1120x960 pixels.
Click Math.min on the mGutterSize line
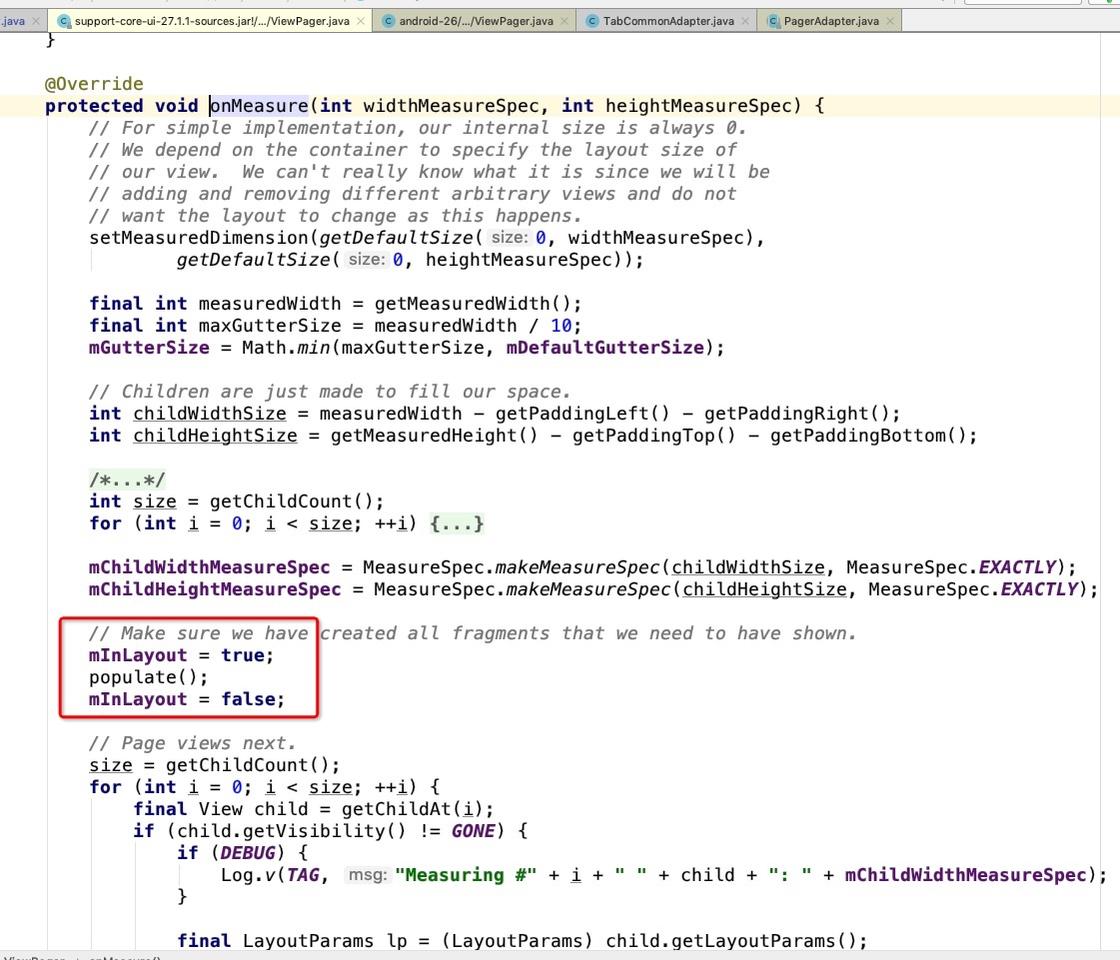point(286,348)
